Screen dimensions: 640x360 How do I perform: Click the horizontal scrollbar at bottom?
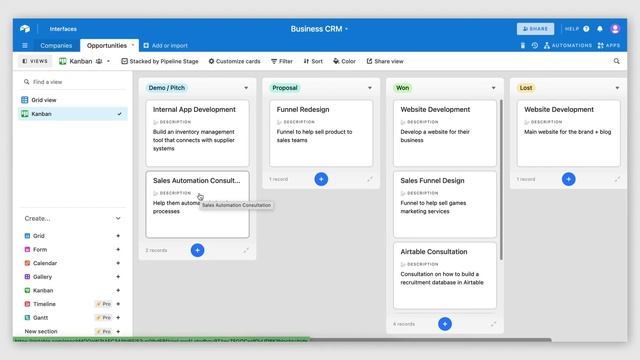click(x=430, y=340)
